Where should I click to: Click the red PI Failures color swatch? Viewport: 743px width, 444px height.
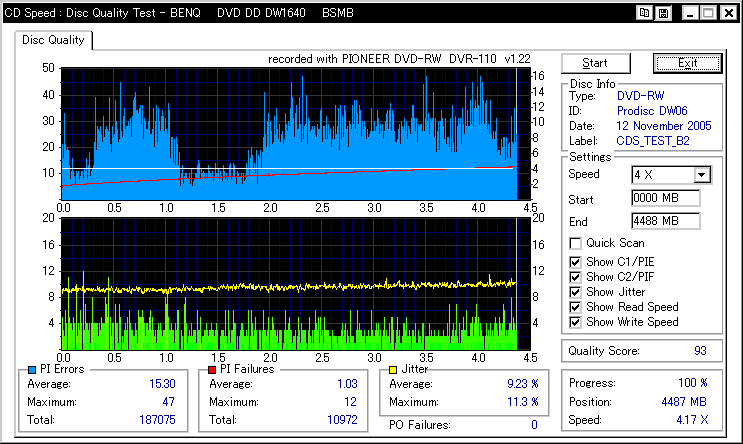pos(212,370)
